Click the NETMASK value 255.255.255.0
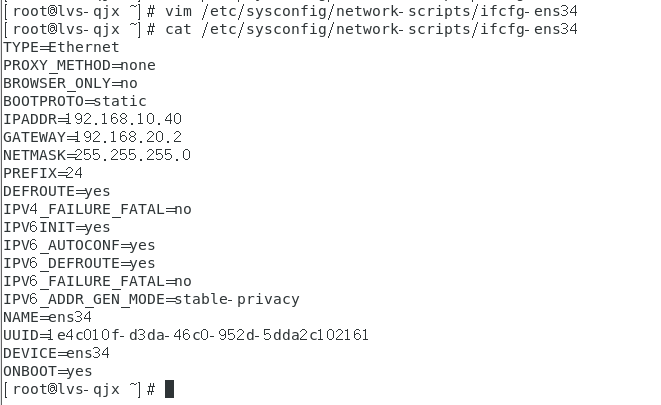 point(133,155)
